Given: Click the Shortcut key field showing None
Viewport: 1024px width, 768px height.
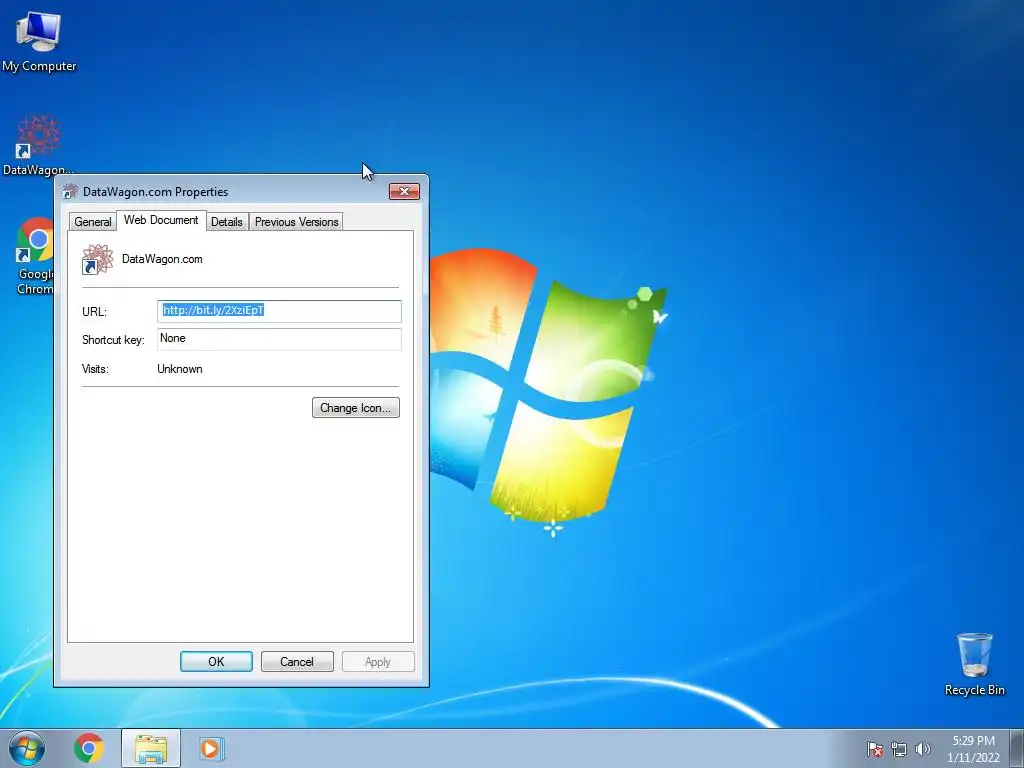Looking at the screenshot, I should 280,339.
